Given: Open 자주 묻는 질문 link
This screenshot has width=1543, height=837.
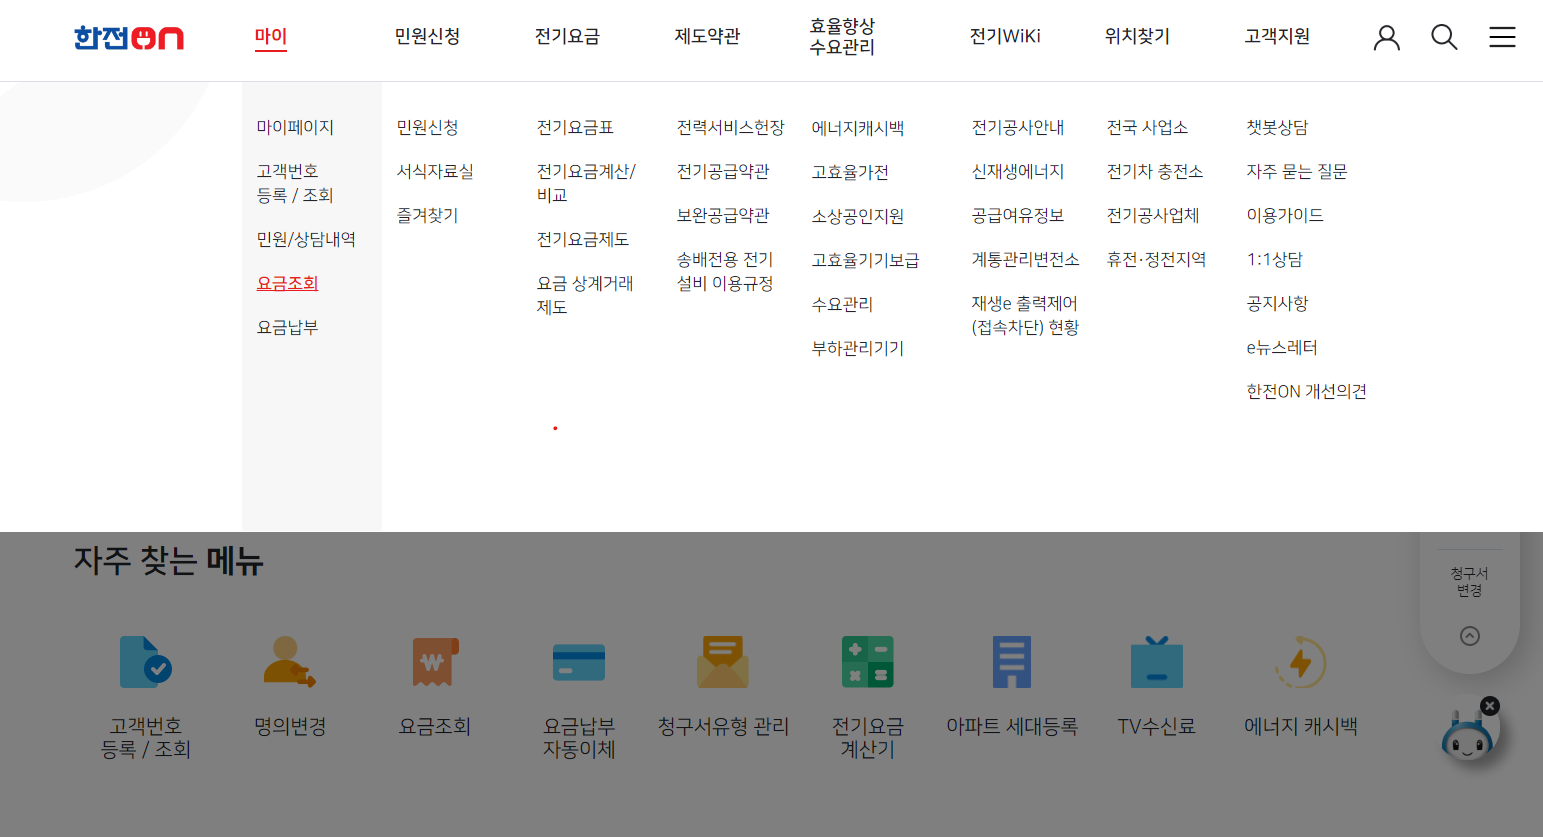Looking at the screenshot, I should [1297, 172].
